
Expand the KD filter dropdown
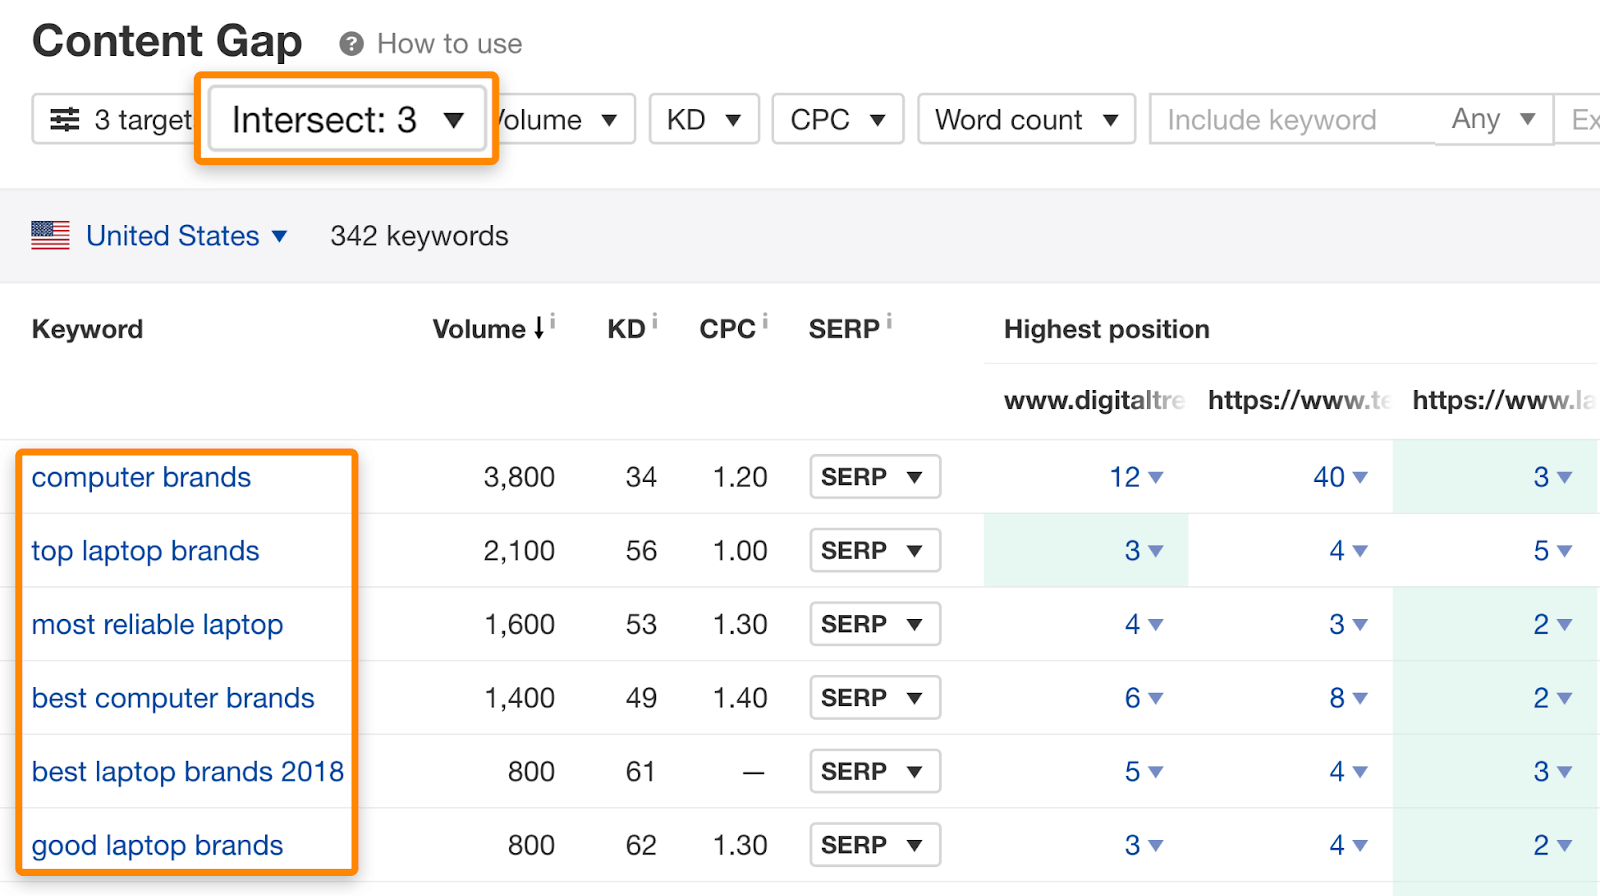(704, 120)
